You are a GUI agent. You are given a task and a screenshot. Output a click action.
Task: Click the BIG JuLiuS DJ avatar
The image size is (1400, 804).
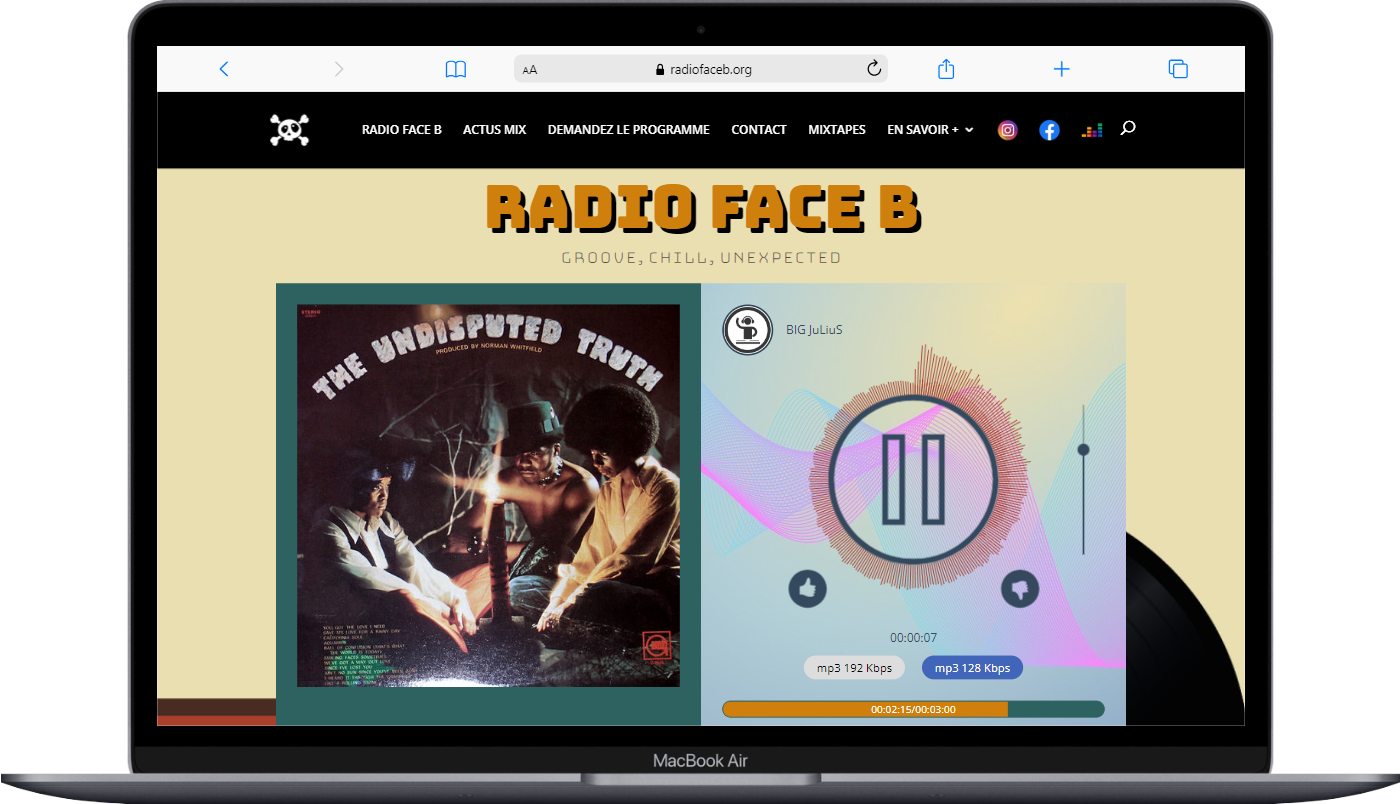pos(748,330)
